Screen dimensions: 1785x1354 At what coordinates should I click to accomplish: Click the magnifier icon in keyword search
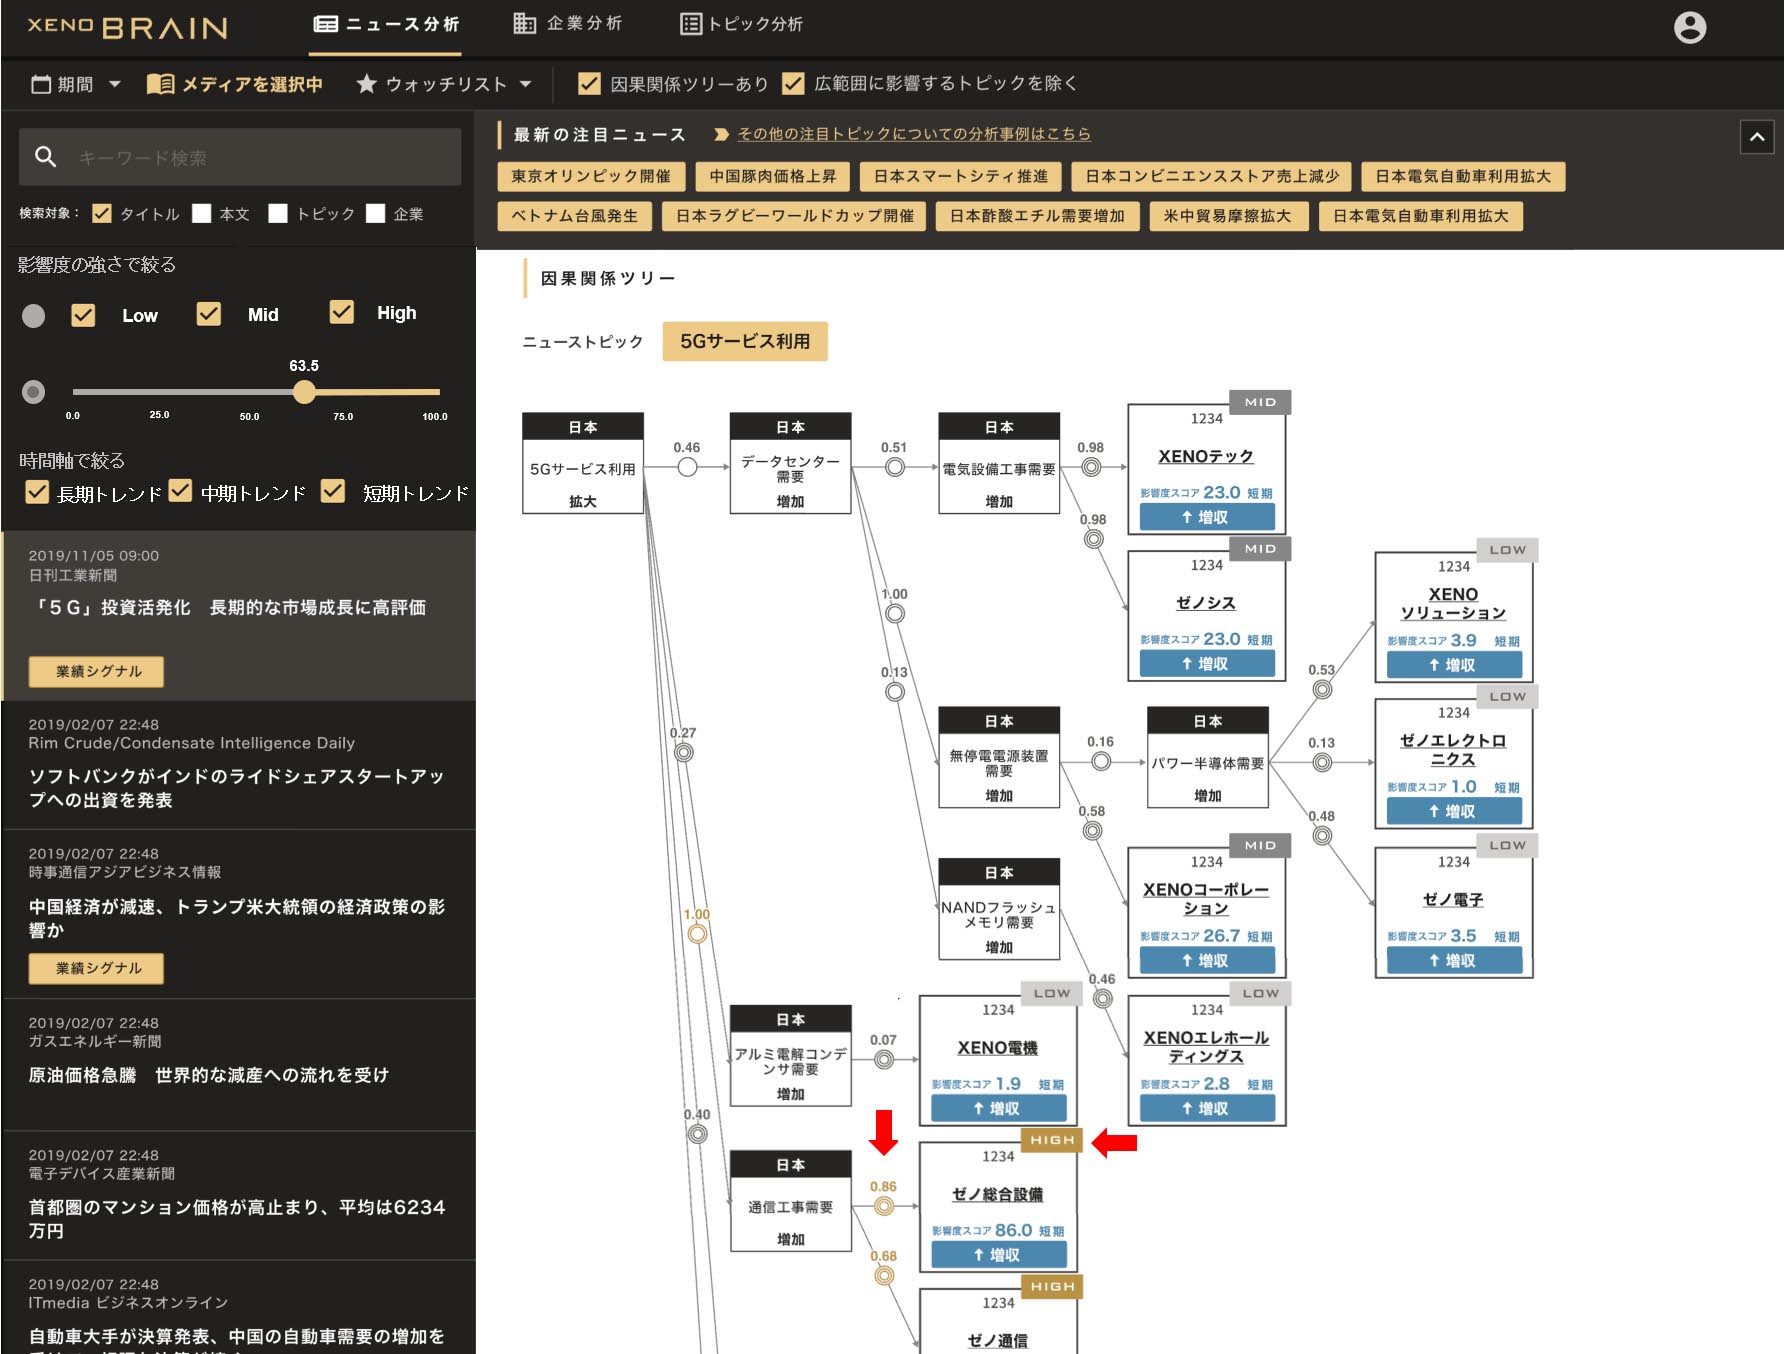(45, 157)
